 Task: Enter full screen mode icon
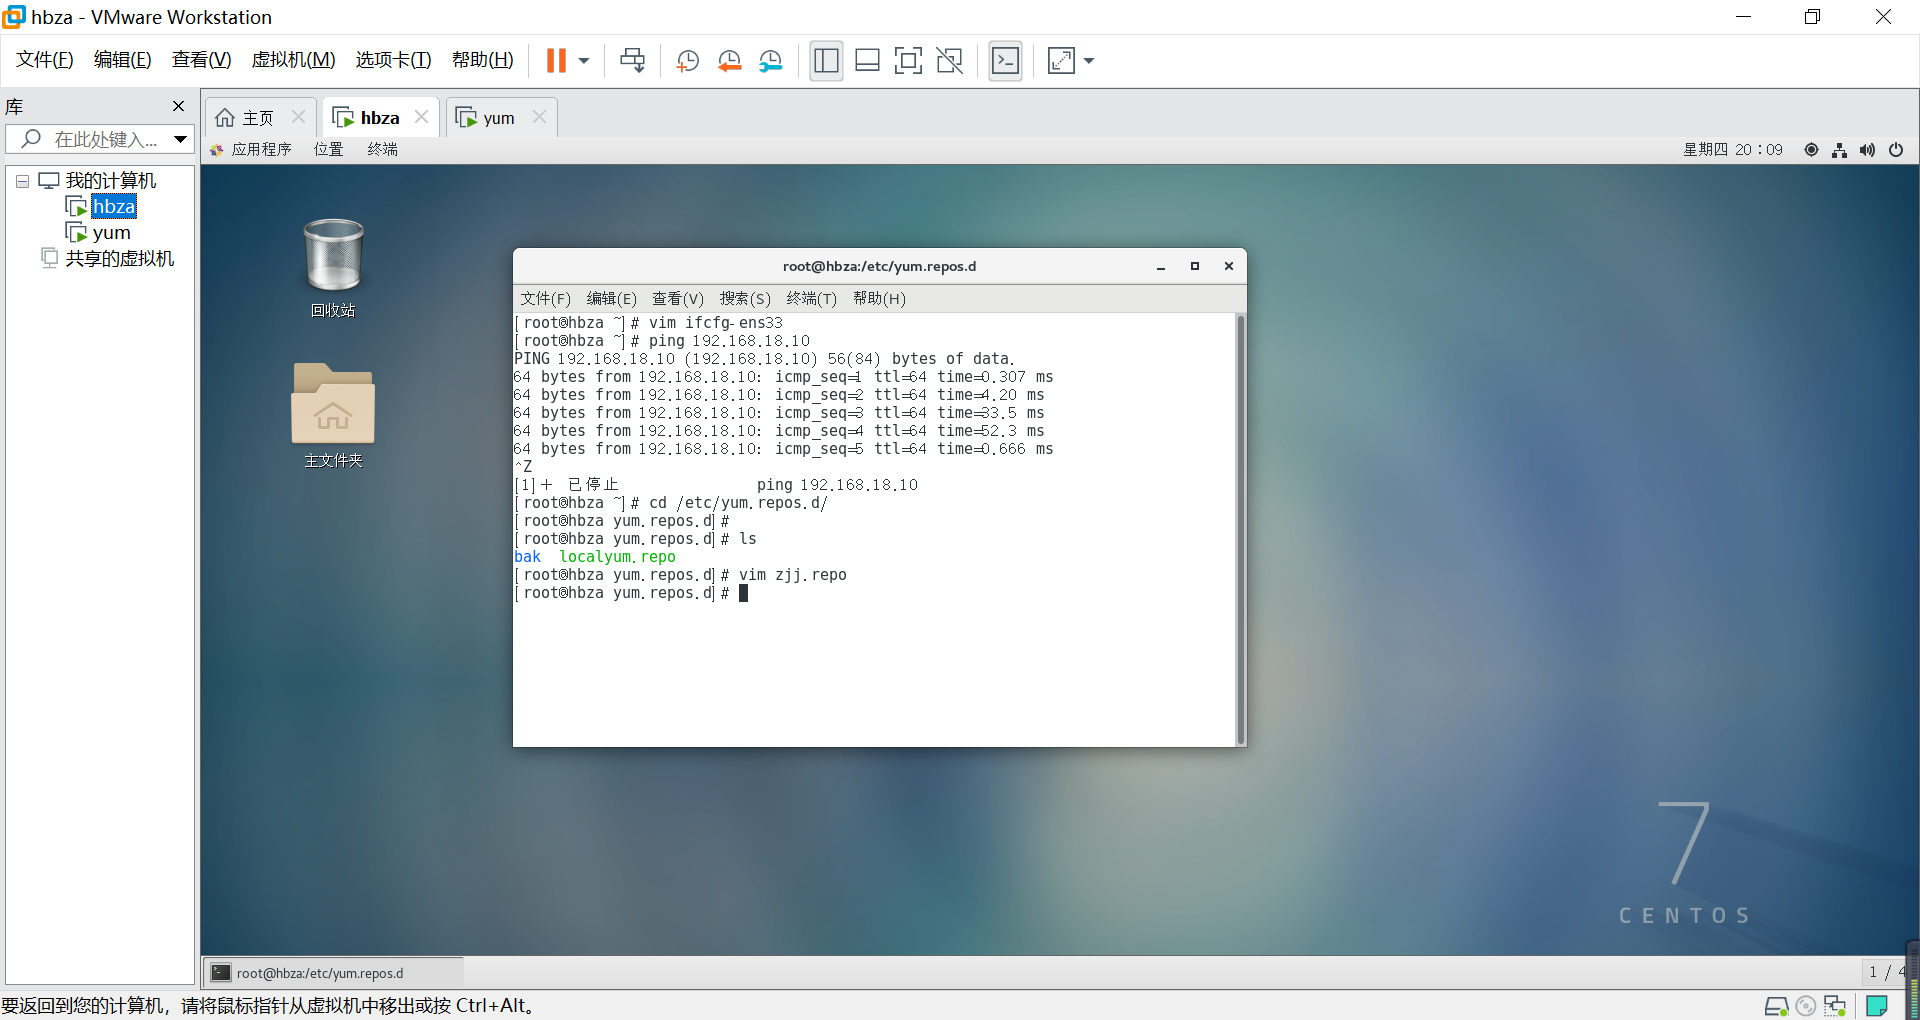coord(908,61)
